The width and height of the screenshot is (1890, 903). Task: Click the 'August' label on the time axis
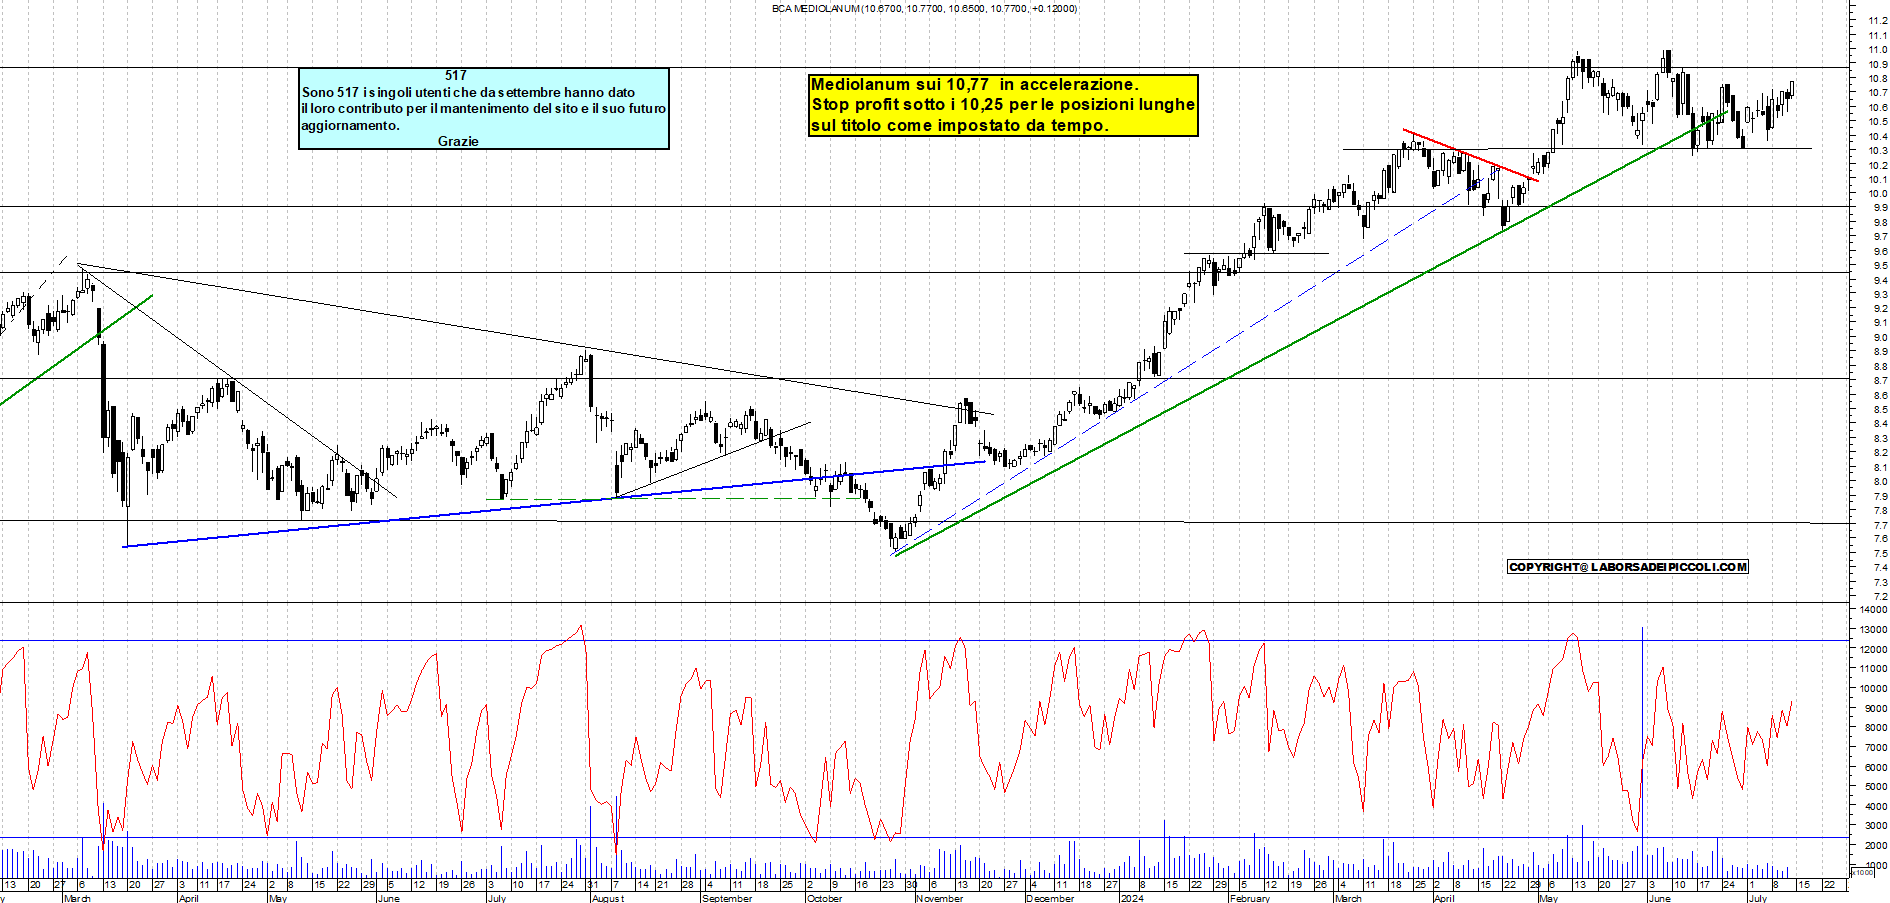tap(608, 898)
